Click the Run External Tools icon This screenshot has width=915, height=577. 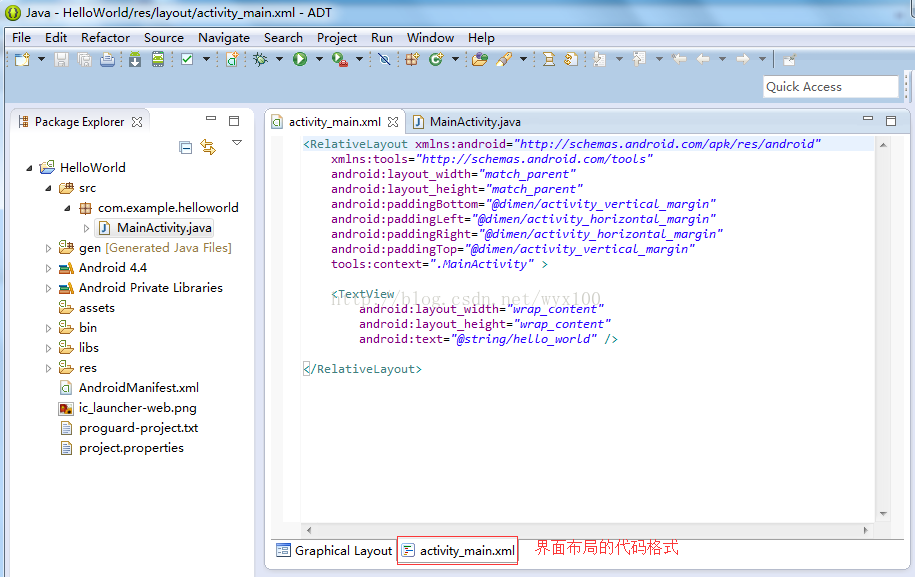340,60
